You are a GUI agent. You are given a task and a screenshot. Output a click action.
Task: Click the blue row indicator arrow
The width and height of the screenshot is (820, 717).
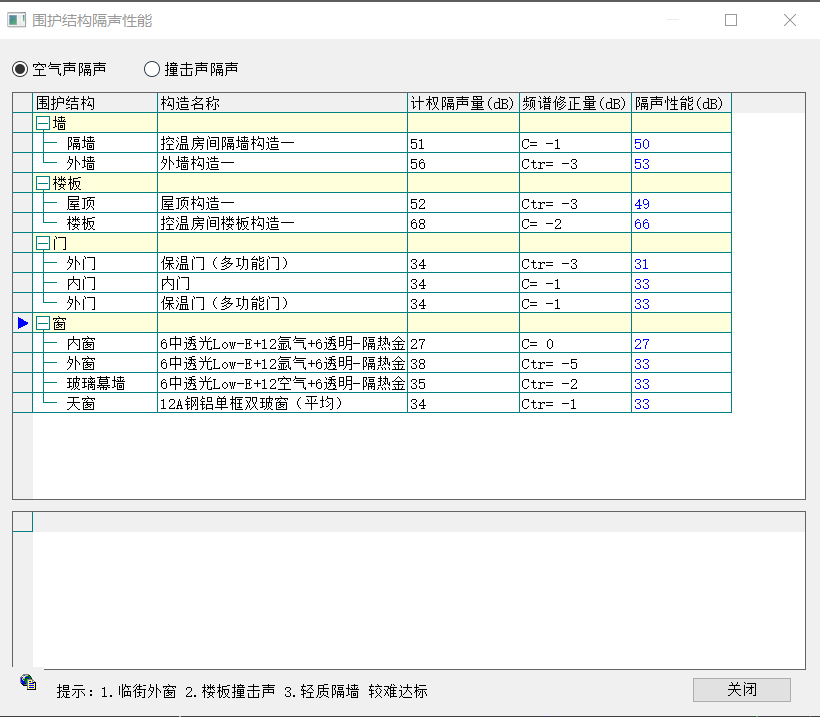pos(22,323)
